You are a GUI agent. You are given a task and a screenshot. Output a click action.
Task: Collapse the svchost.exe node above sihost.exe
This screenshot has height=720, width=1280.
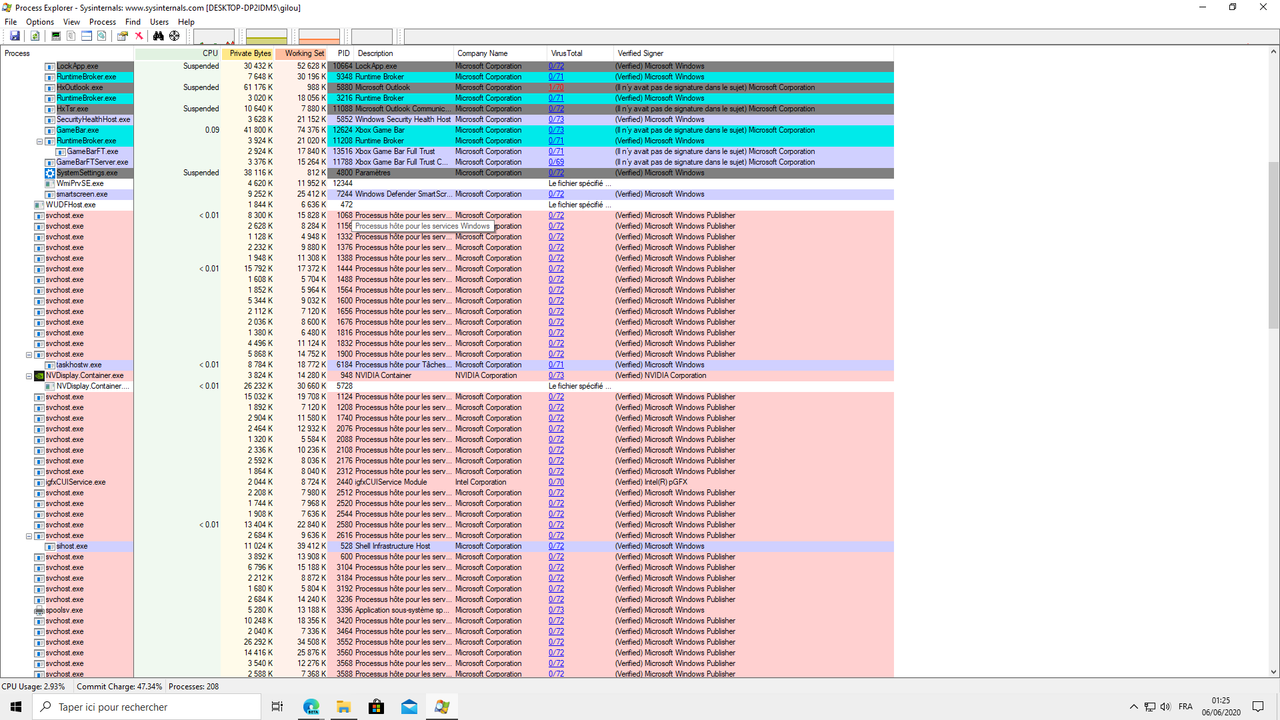[29, 535]
